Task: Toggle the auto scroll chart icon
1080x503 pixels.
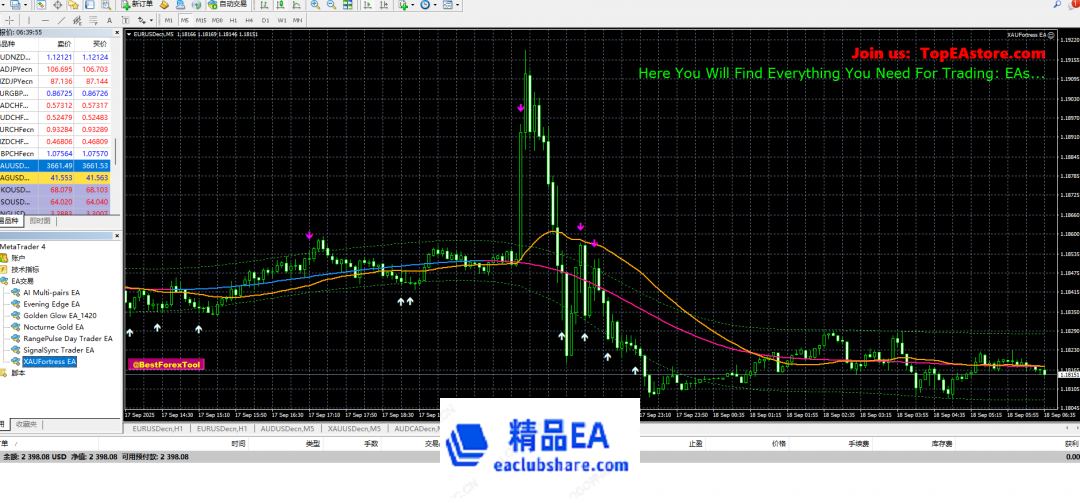Action: click(x=367, y=5)
